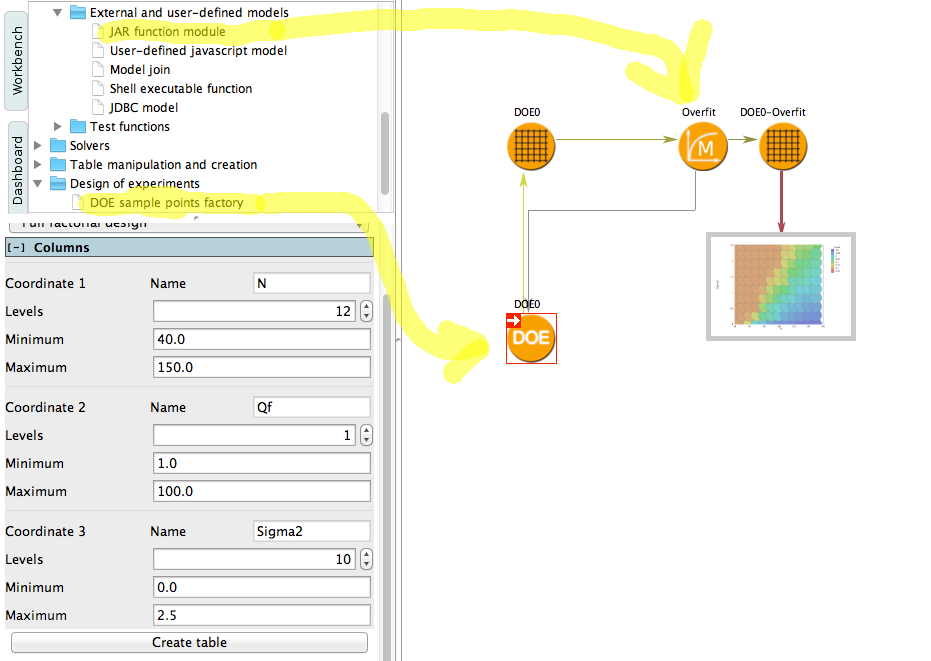Select JAR function module item
The height and width of the screenshot is (661, 931).
[167, 32]
